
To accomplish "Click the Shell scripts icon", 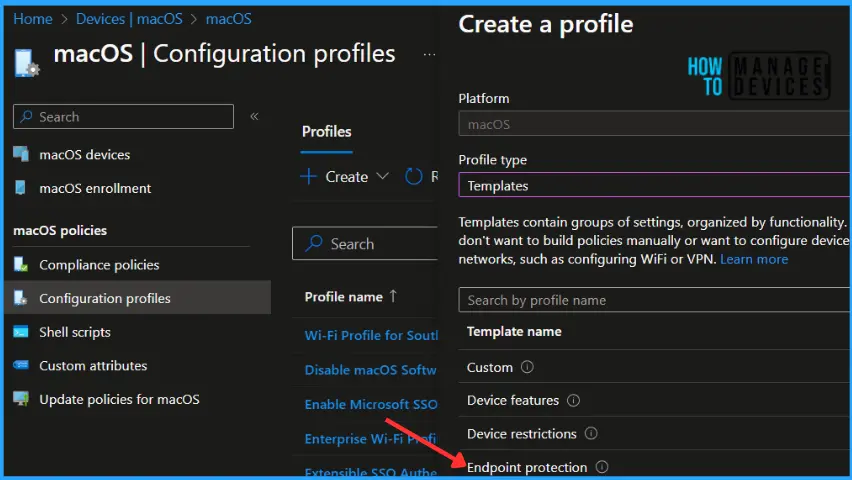I will click(x=21, y=332).
